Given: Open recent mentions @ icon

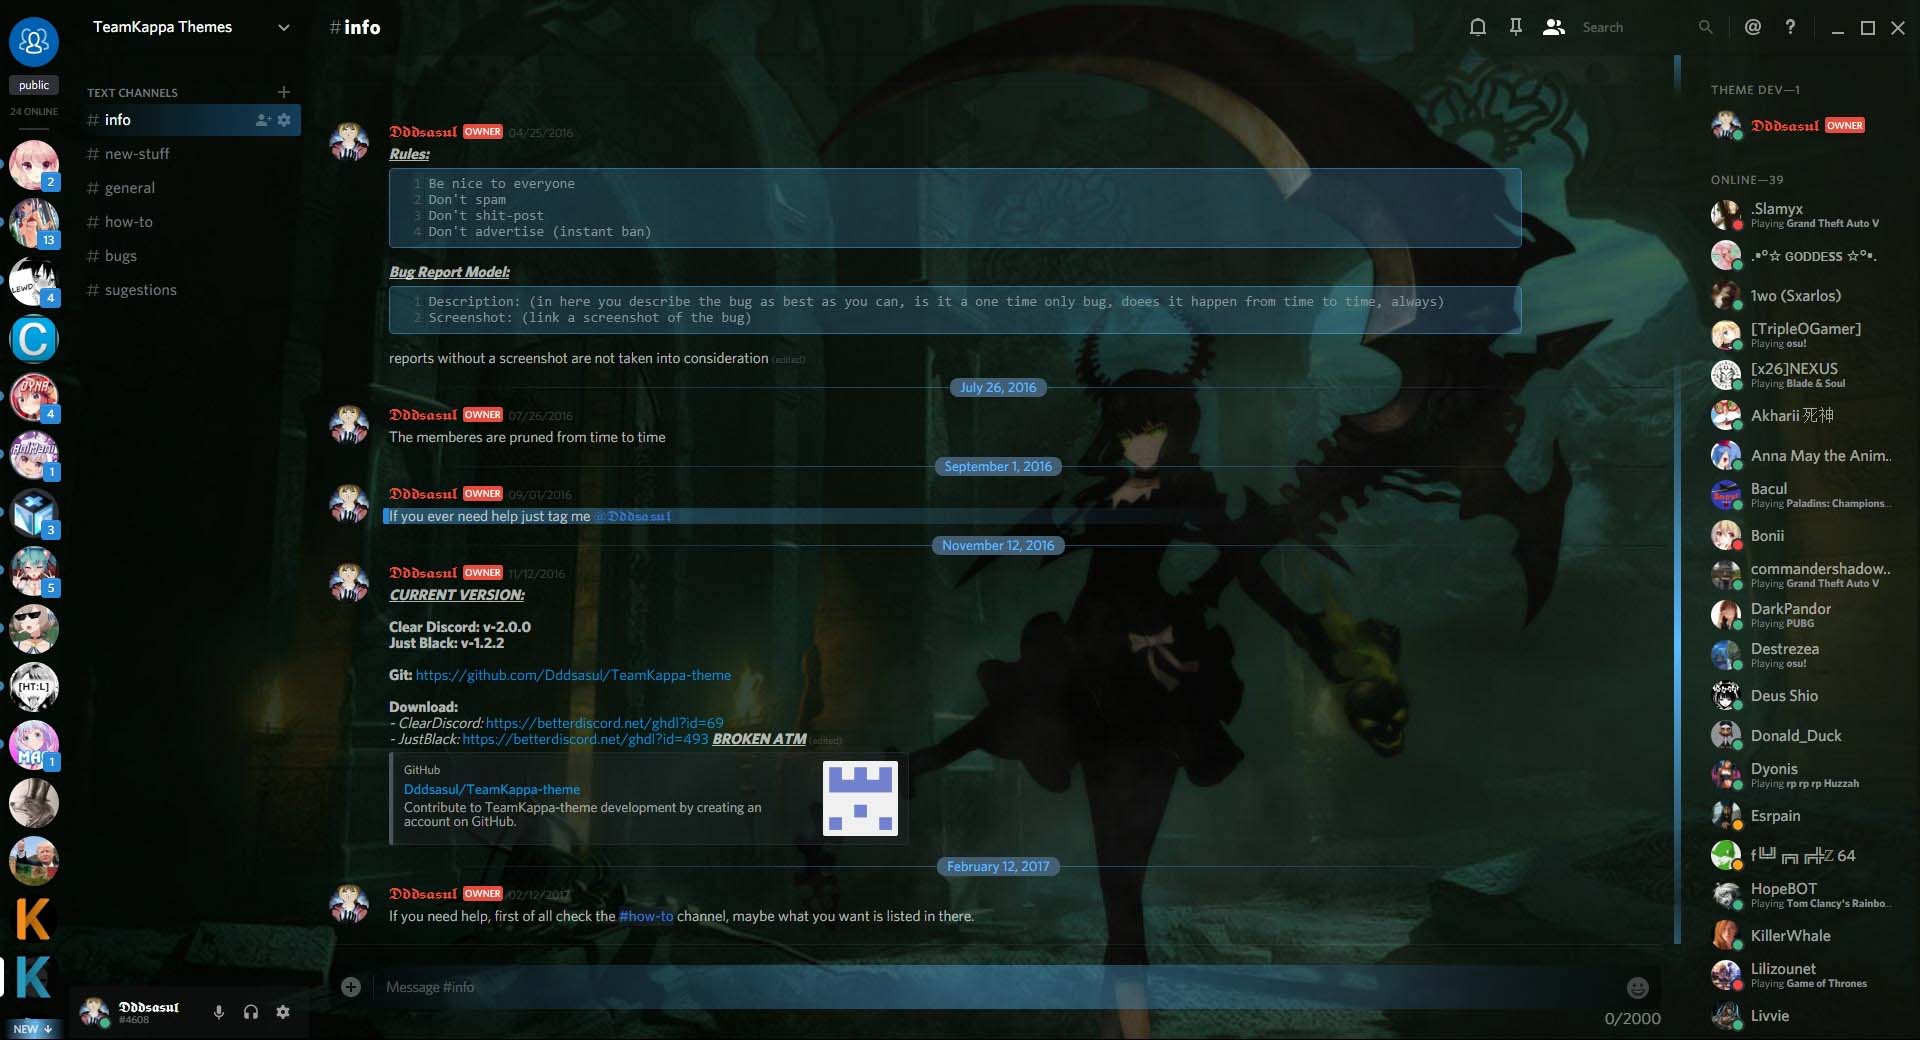Looking at the screenshot, I should [1753, 27].
